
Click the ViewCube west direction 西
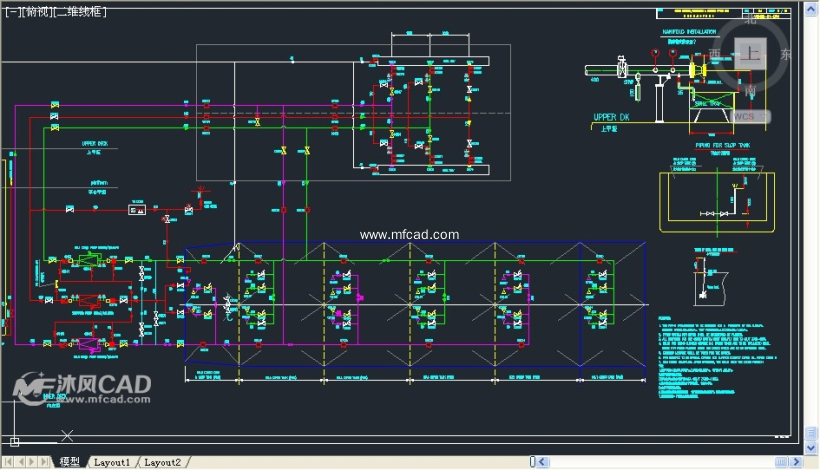click(x=714, y=54)
